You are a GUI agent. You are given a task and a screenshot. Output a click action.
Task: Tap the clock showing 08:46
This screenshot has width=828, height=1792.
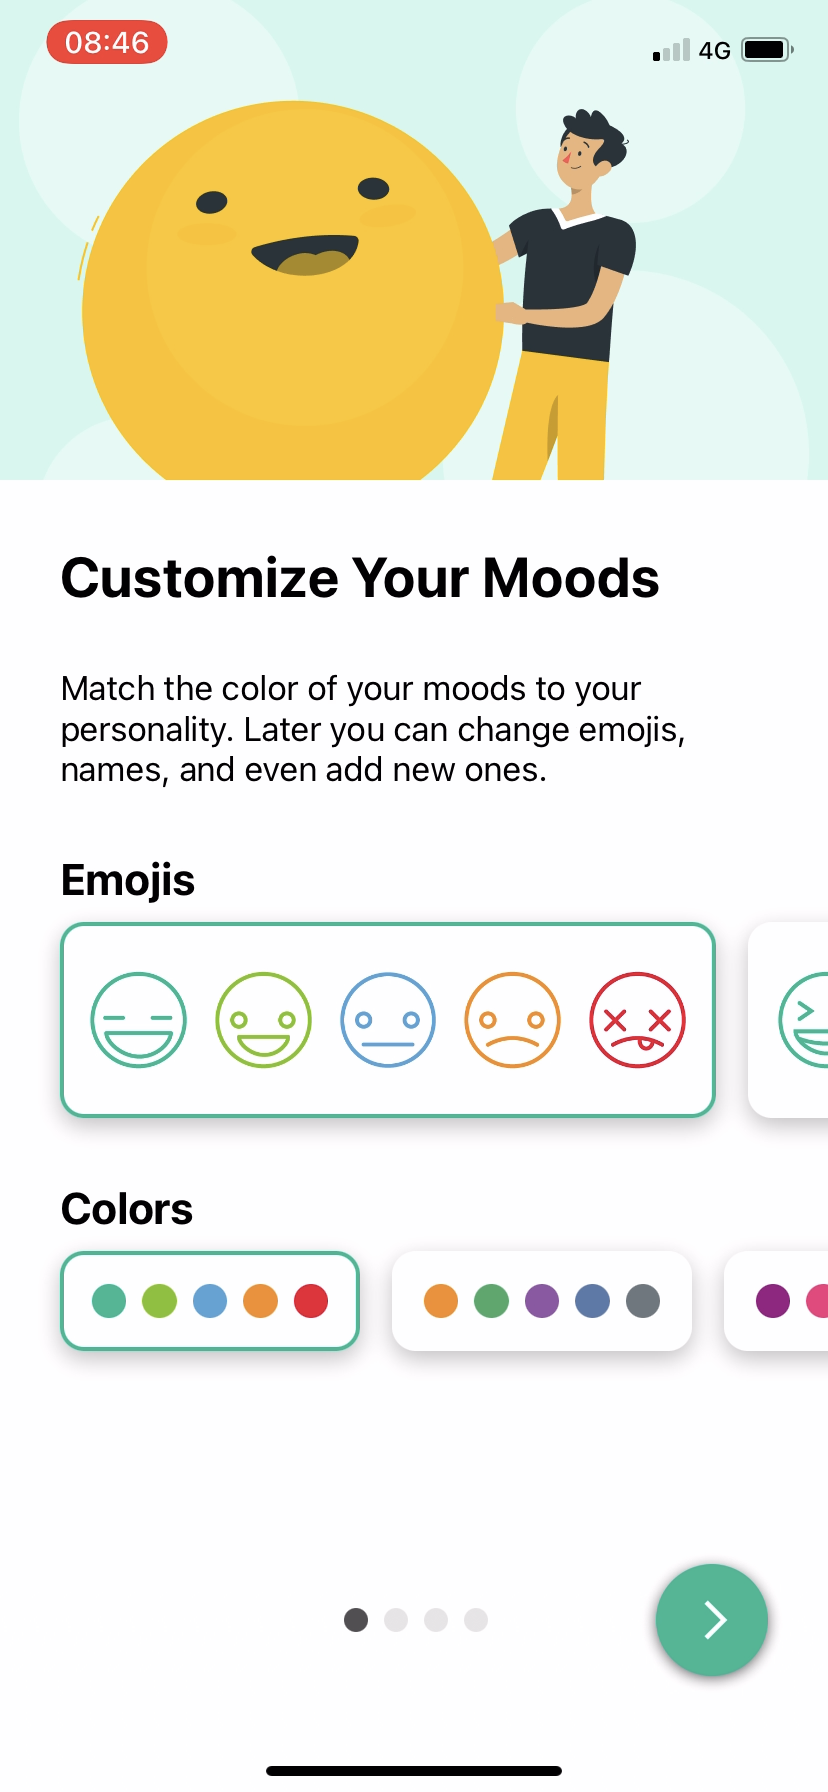[106, 42]
